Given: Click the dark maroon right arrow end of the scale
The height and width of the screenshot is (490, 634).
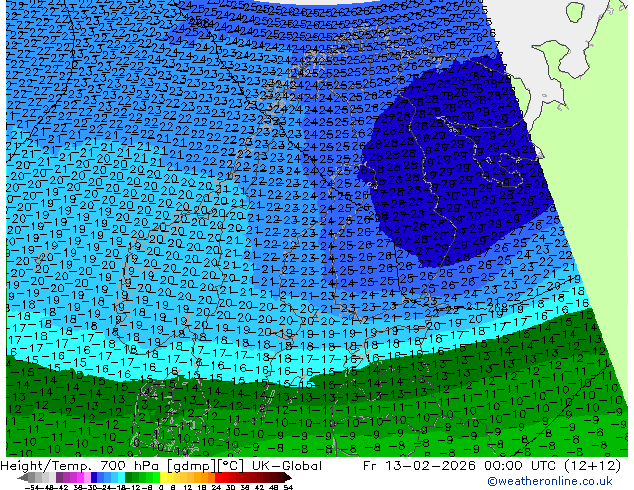Looking at the screenshot, I should (x=287, y=477).
